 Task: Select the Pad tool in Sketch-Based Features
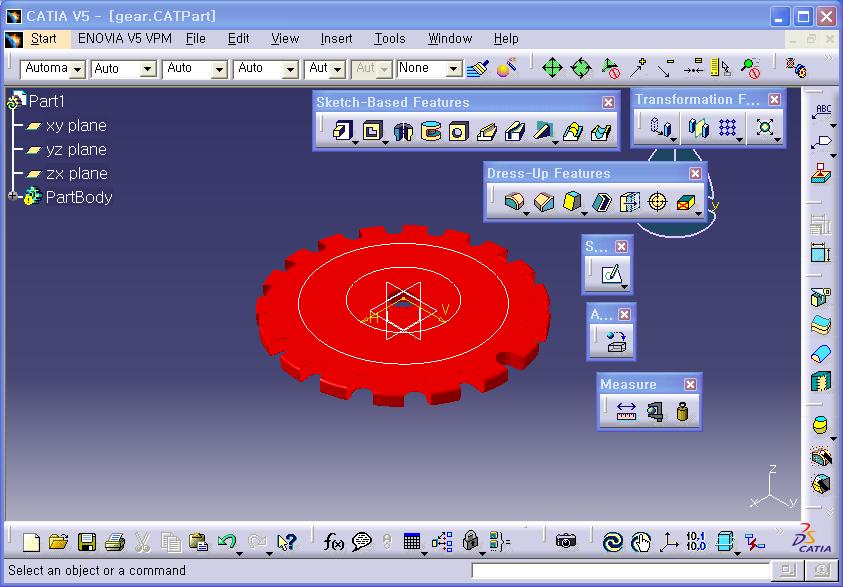[x=342, y=132]
